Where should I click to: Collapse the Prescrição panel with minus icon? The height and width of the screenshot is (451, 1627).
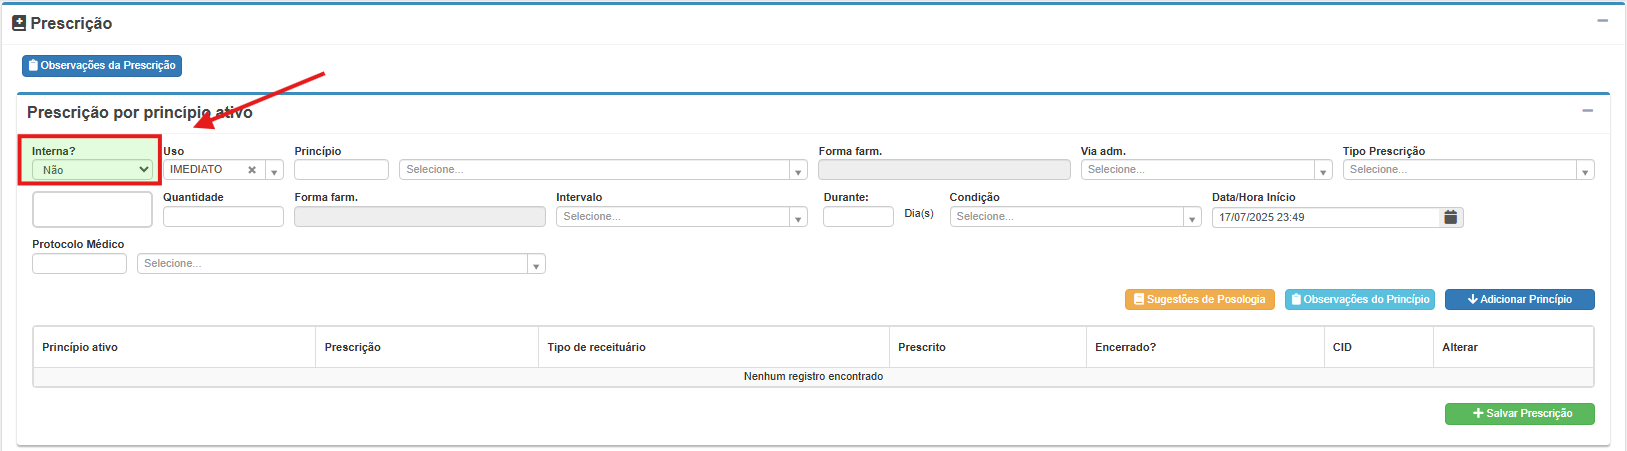[1602, 21]
